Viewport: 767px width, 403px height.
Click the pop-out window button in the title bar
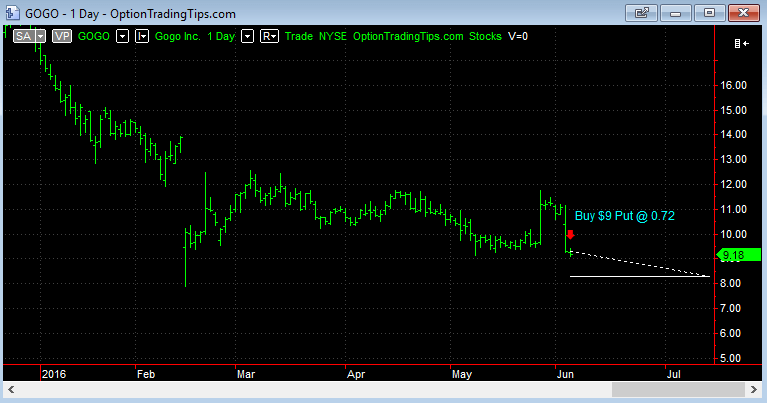[641, 13]
